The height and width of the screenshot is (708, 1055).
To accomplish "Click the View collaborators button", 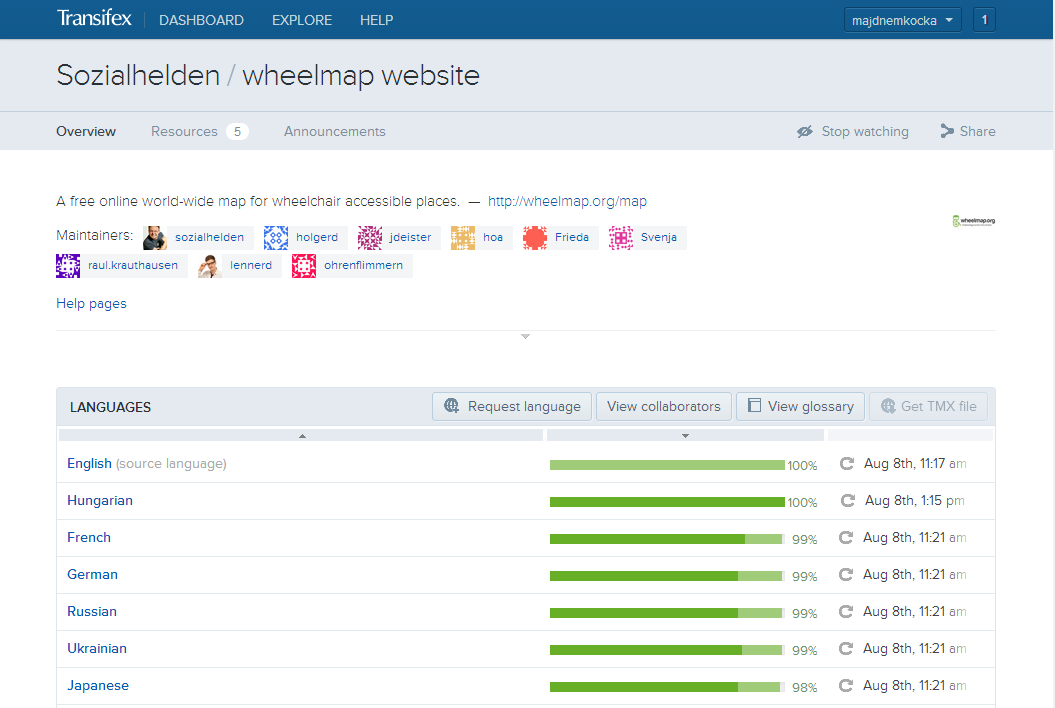I will click(664, 406).
